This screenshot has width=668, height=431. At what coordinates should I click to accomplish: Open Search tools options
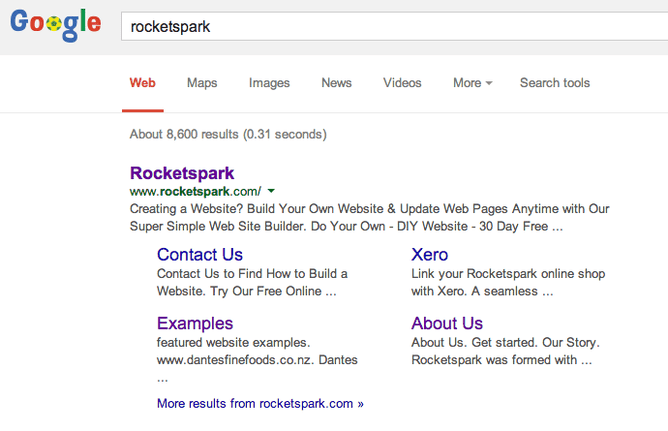click(x=554, y=83)
